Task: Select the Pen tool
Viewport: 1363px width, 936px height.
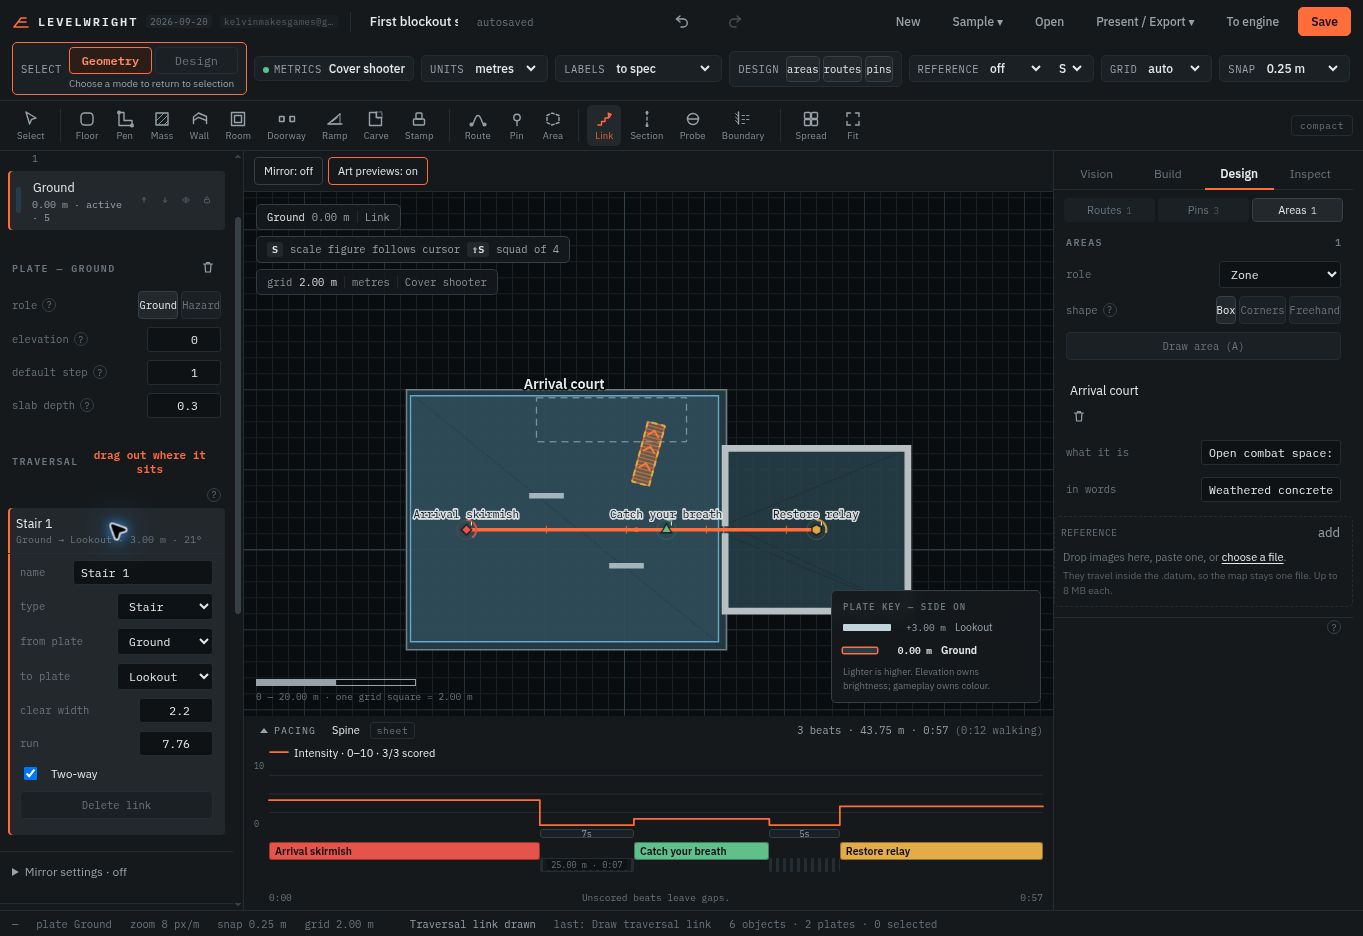Action: pos(124,125)
